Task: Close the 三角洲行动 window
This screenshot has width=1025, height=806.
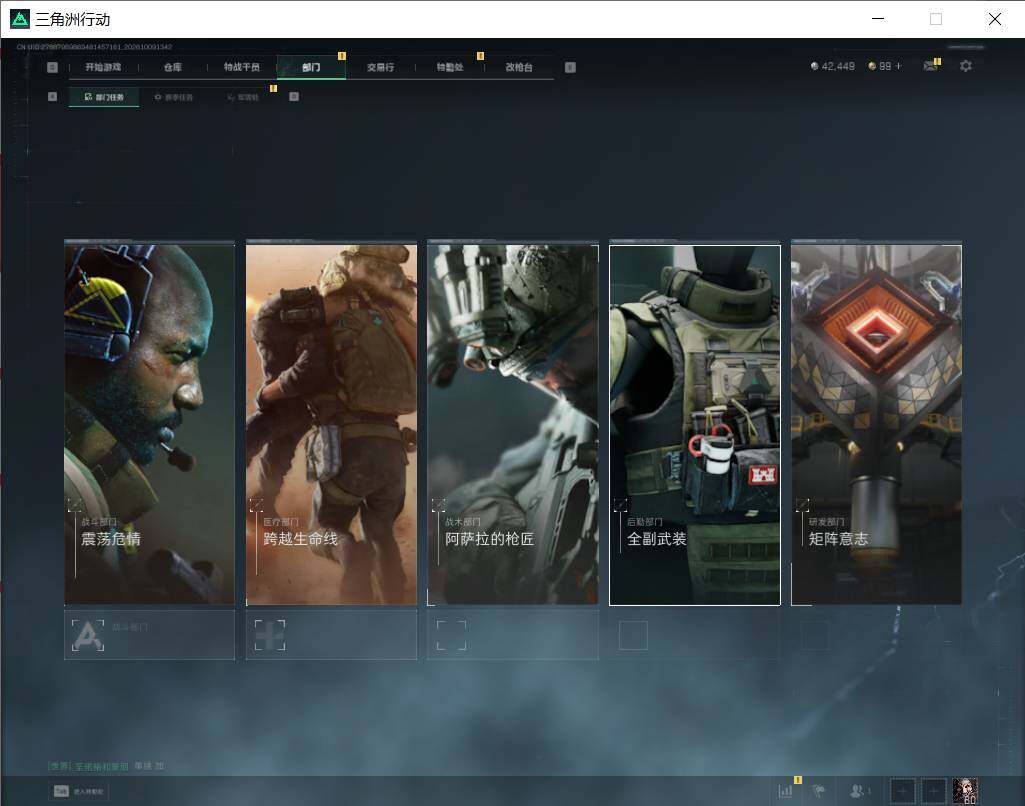Action: (x=994, y=19)
